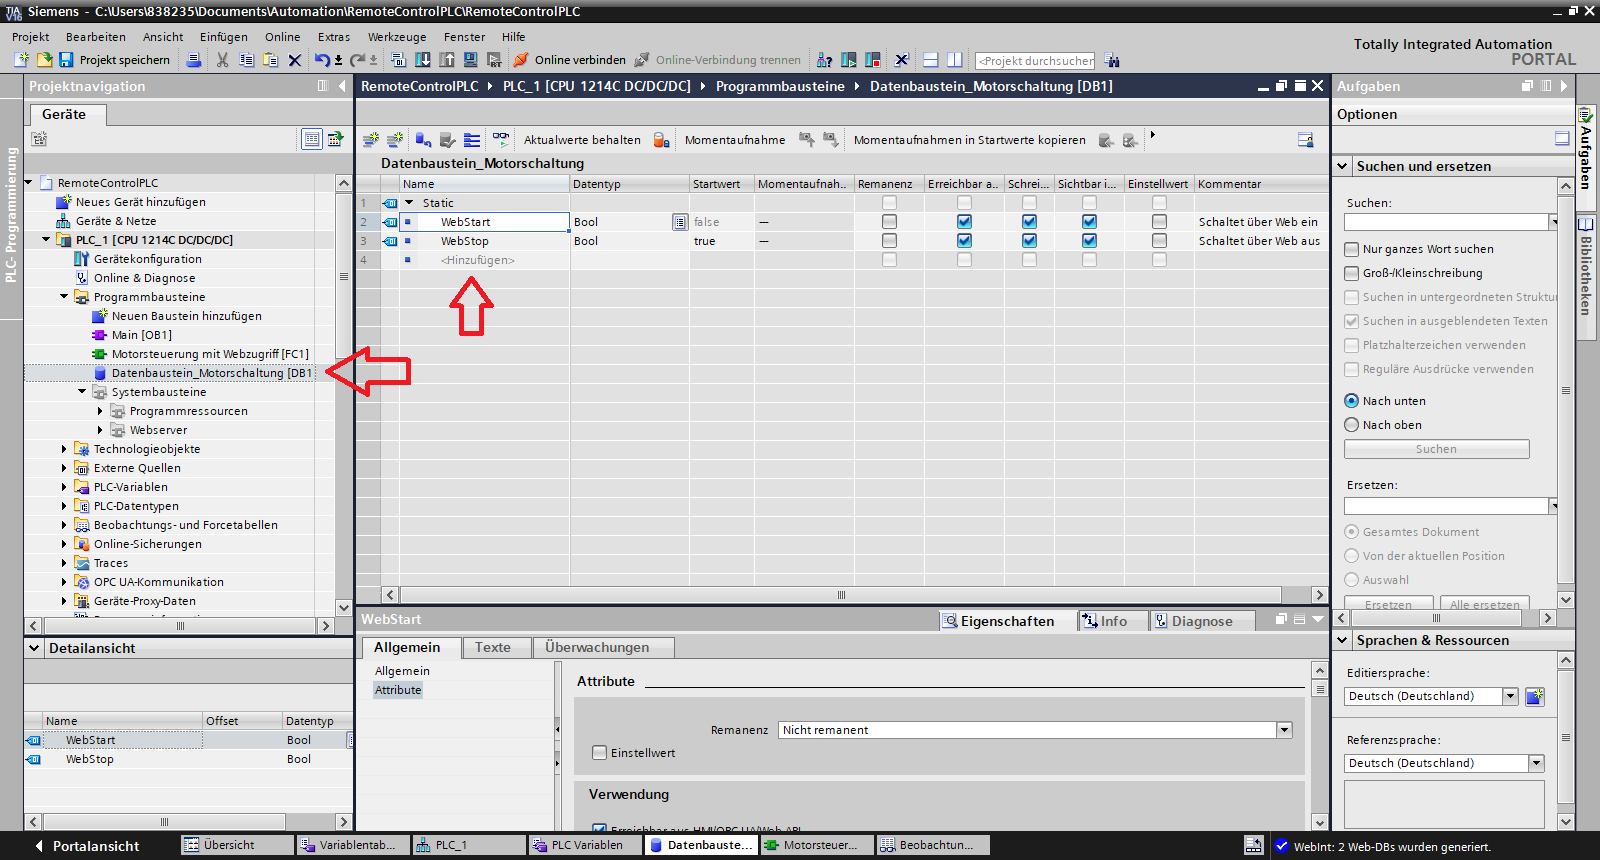Click the Suchen text input field

point(1446,222)
